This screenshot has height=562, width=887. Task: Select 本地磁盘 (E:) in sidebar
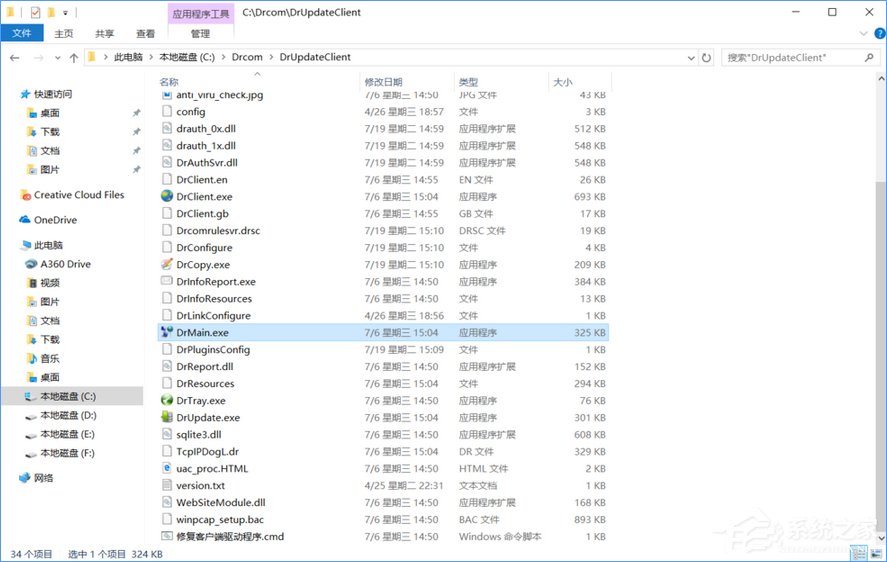coord(68,434)
